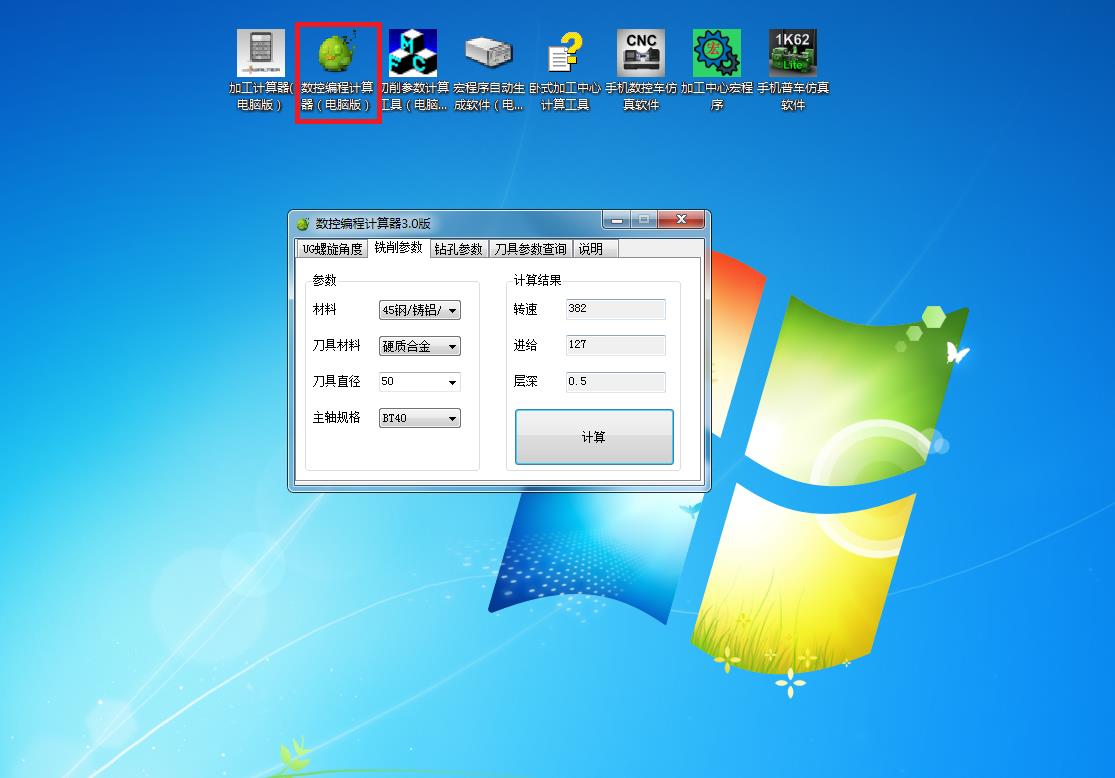The image size is (1115, 778).
Task: Switch to the 钻孔参数 tab
Action: [458, 249]
